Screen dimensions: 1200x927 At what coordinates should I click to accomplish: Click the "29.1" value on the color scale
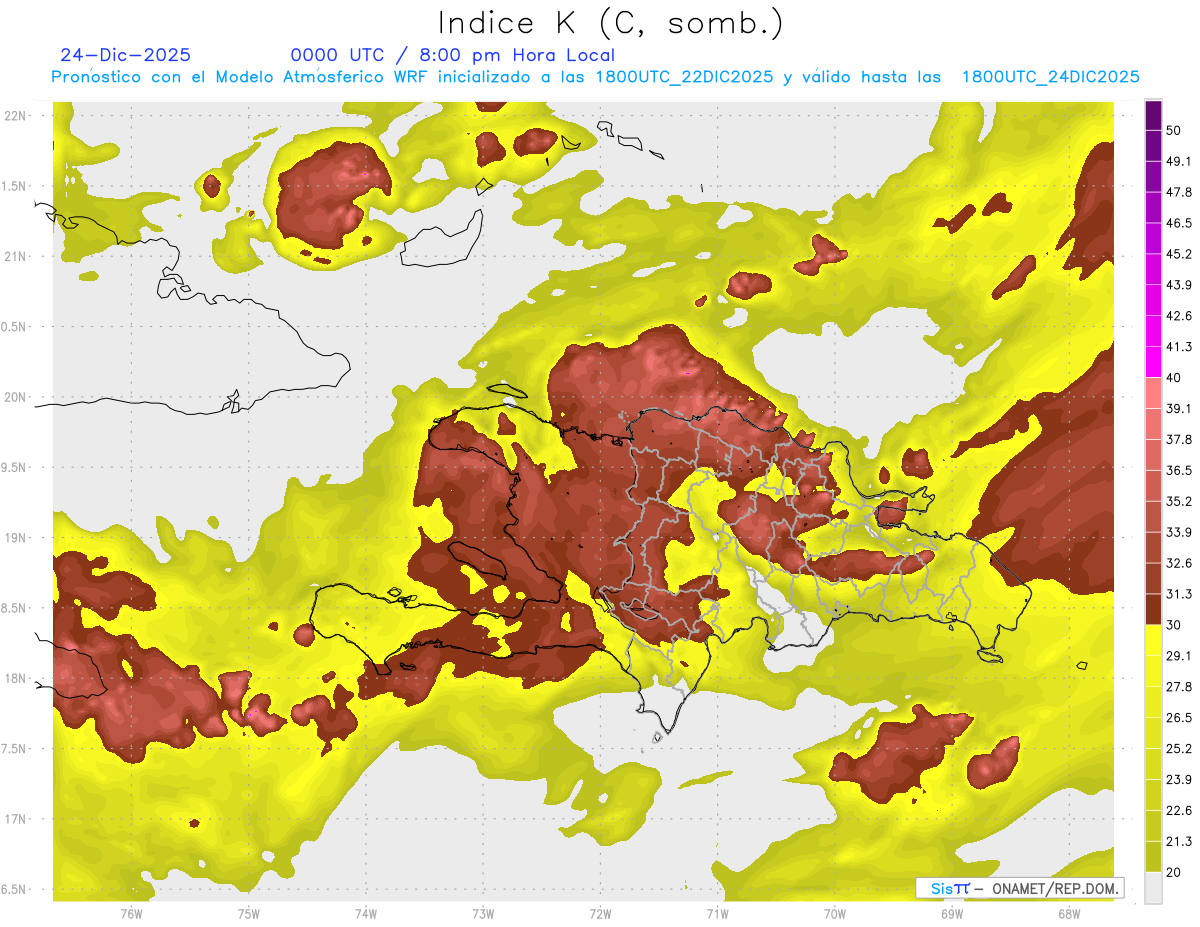pos(1179,656)
